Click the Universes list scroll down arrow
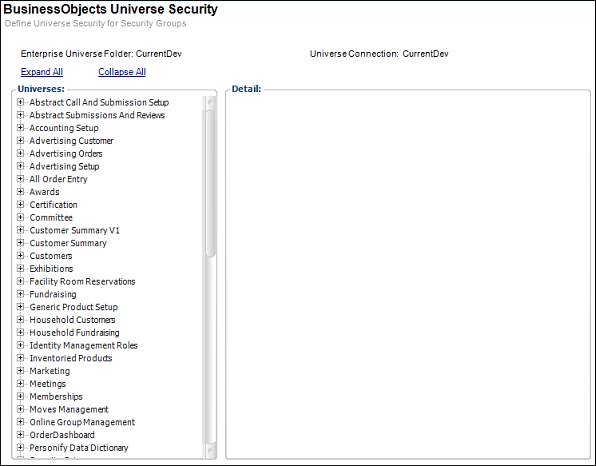This screenshot has width=596, height=466. [x=210, y=451]
